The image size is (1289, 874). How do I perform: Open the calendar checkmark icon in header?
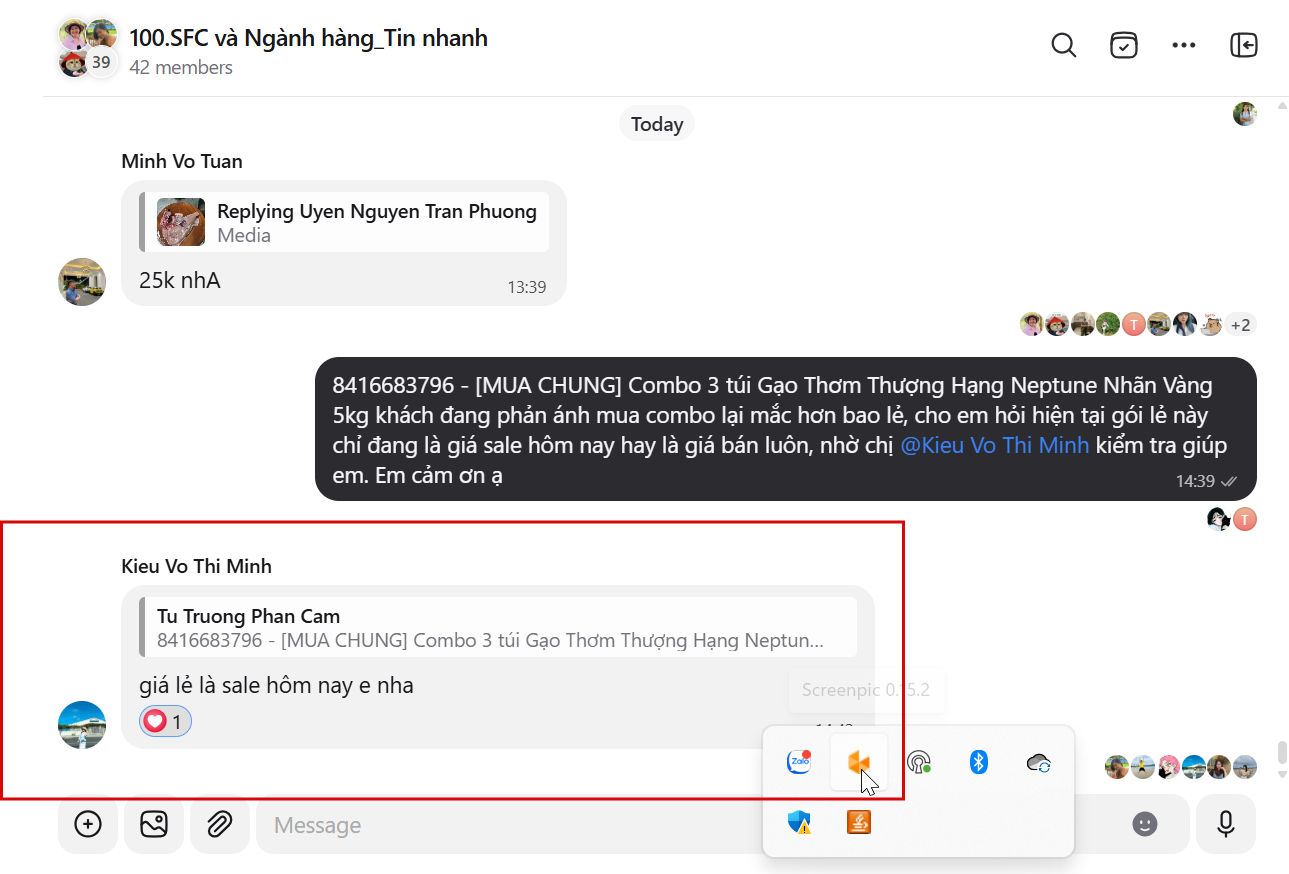(x=1124, y=45)
